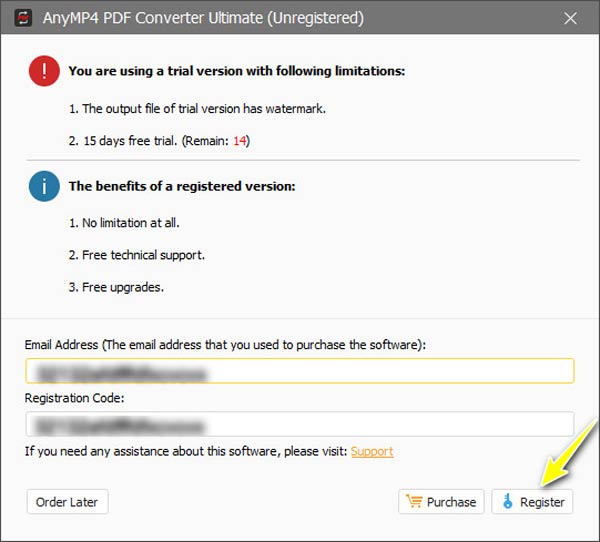The image size is (600, 542).
Task: Click the blue information icon
Action: coord(44,186)
